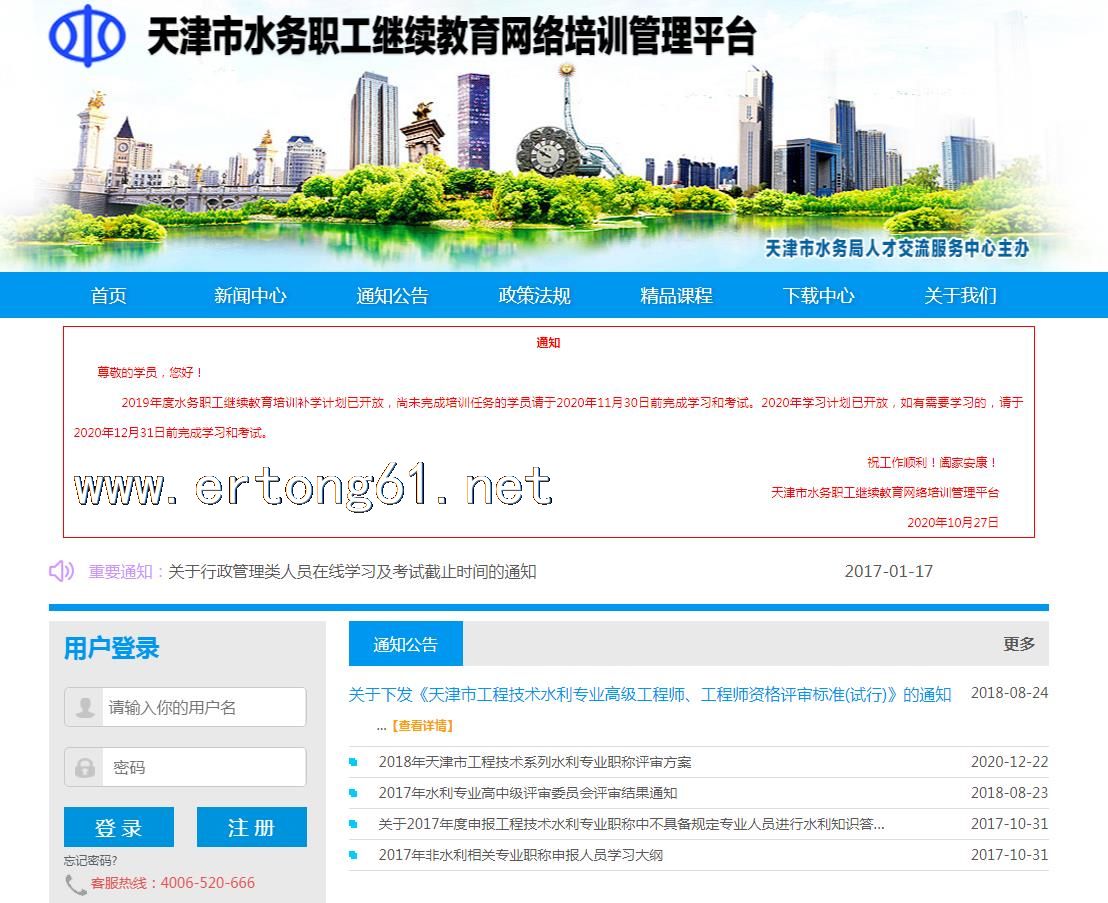Click 更多 to view more notices
The width and height of the screenshot is (1108, 903).
pos(1019,644)
